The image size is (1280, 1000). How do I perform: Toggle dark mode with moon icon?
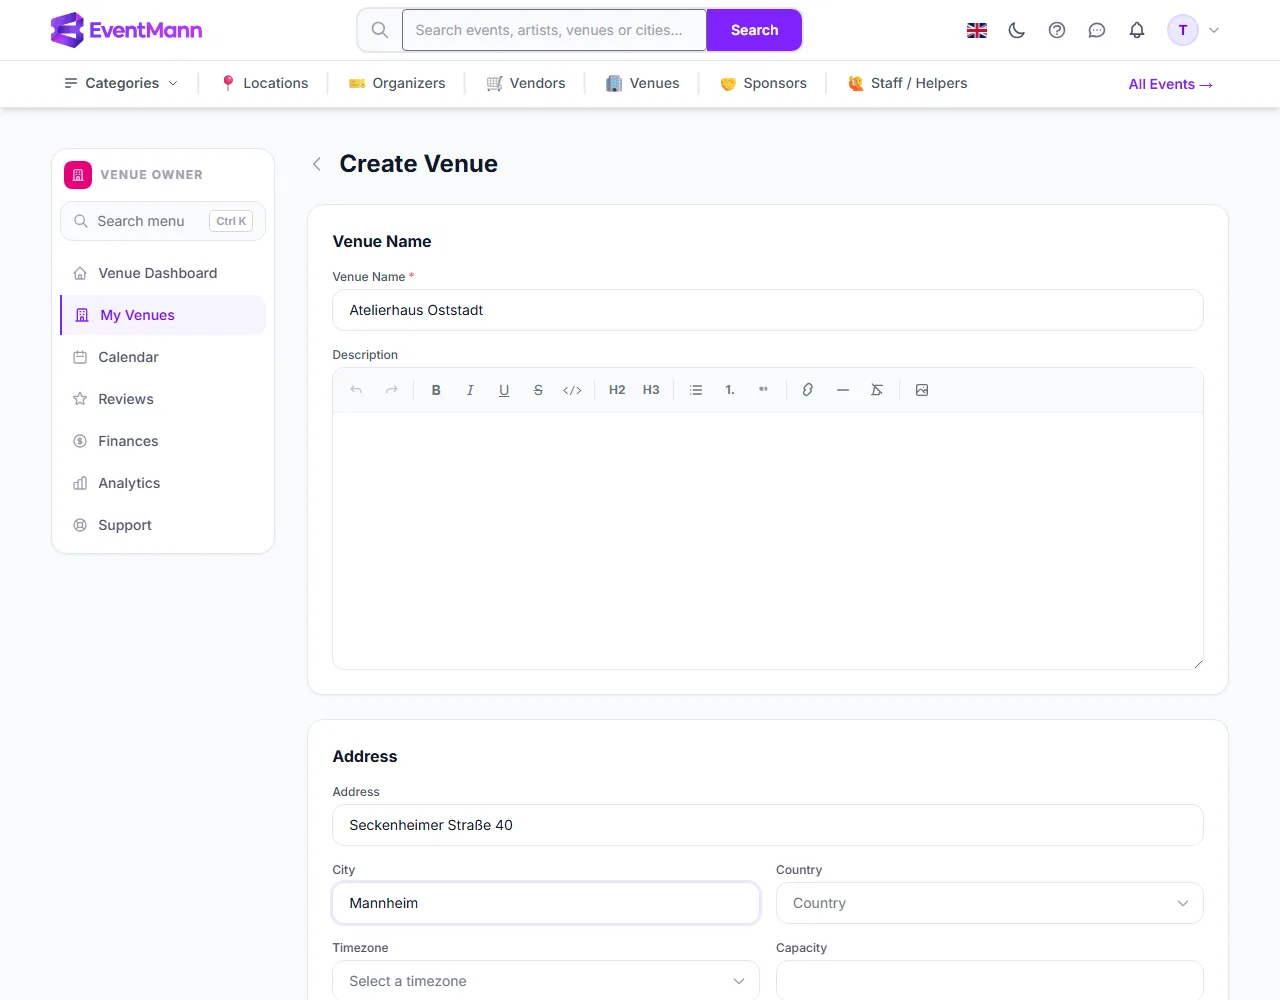tap(1017, 30)
